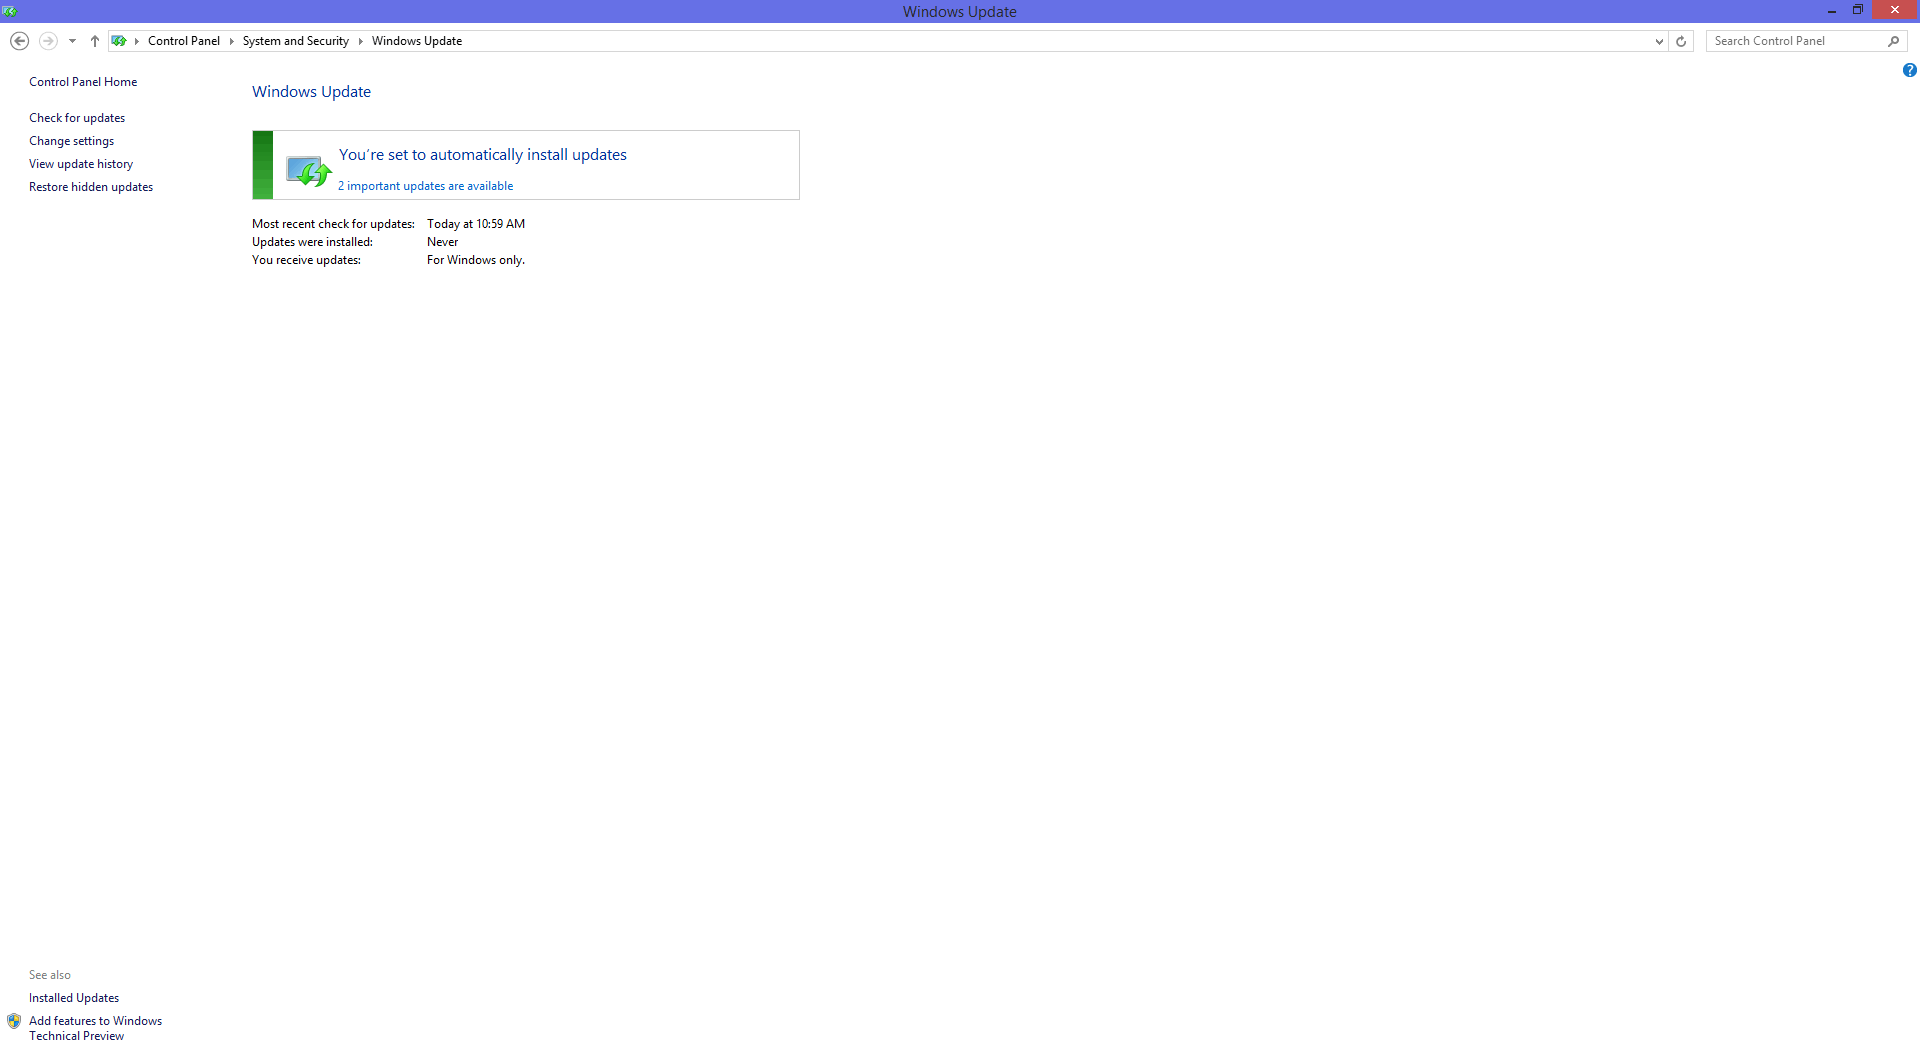Click "You're set to automatically install updates"
This screenshot has width=1920, height=1063.
(x=483, y=155)
